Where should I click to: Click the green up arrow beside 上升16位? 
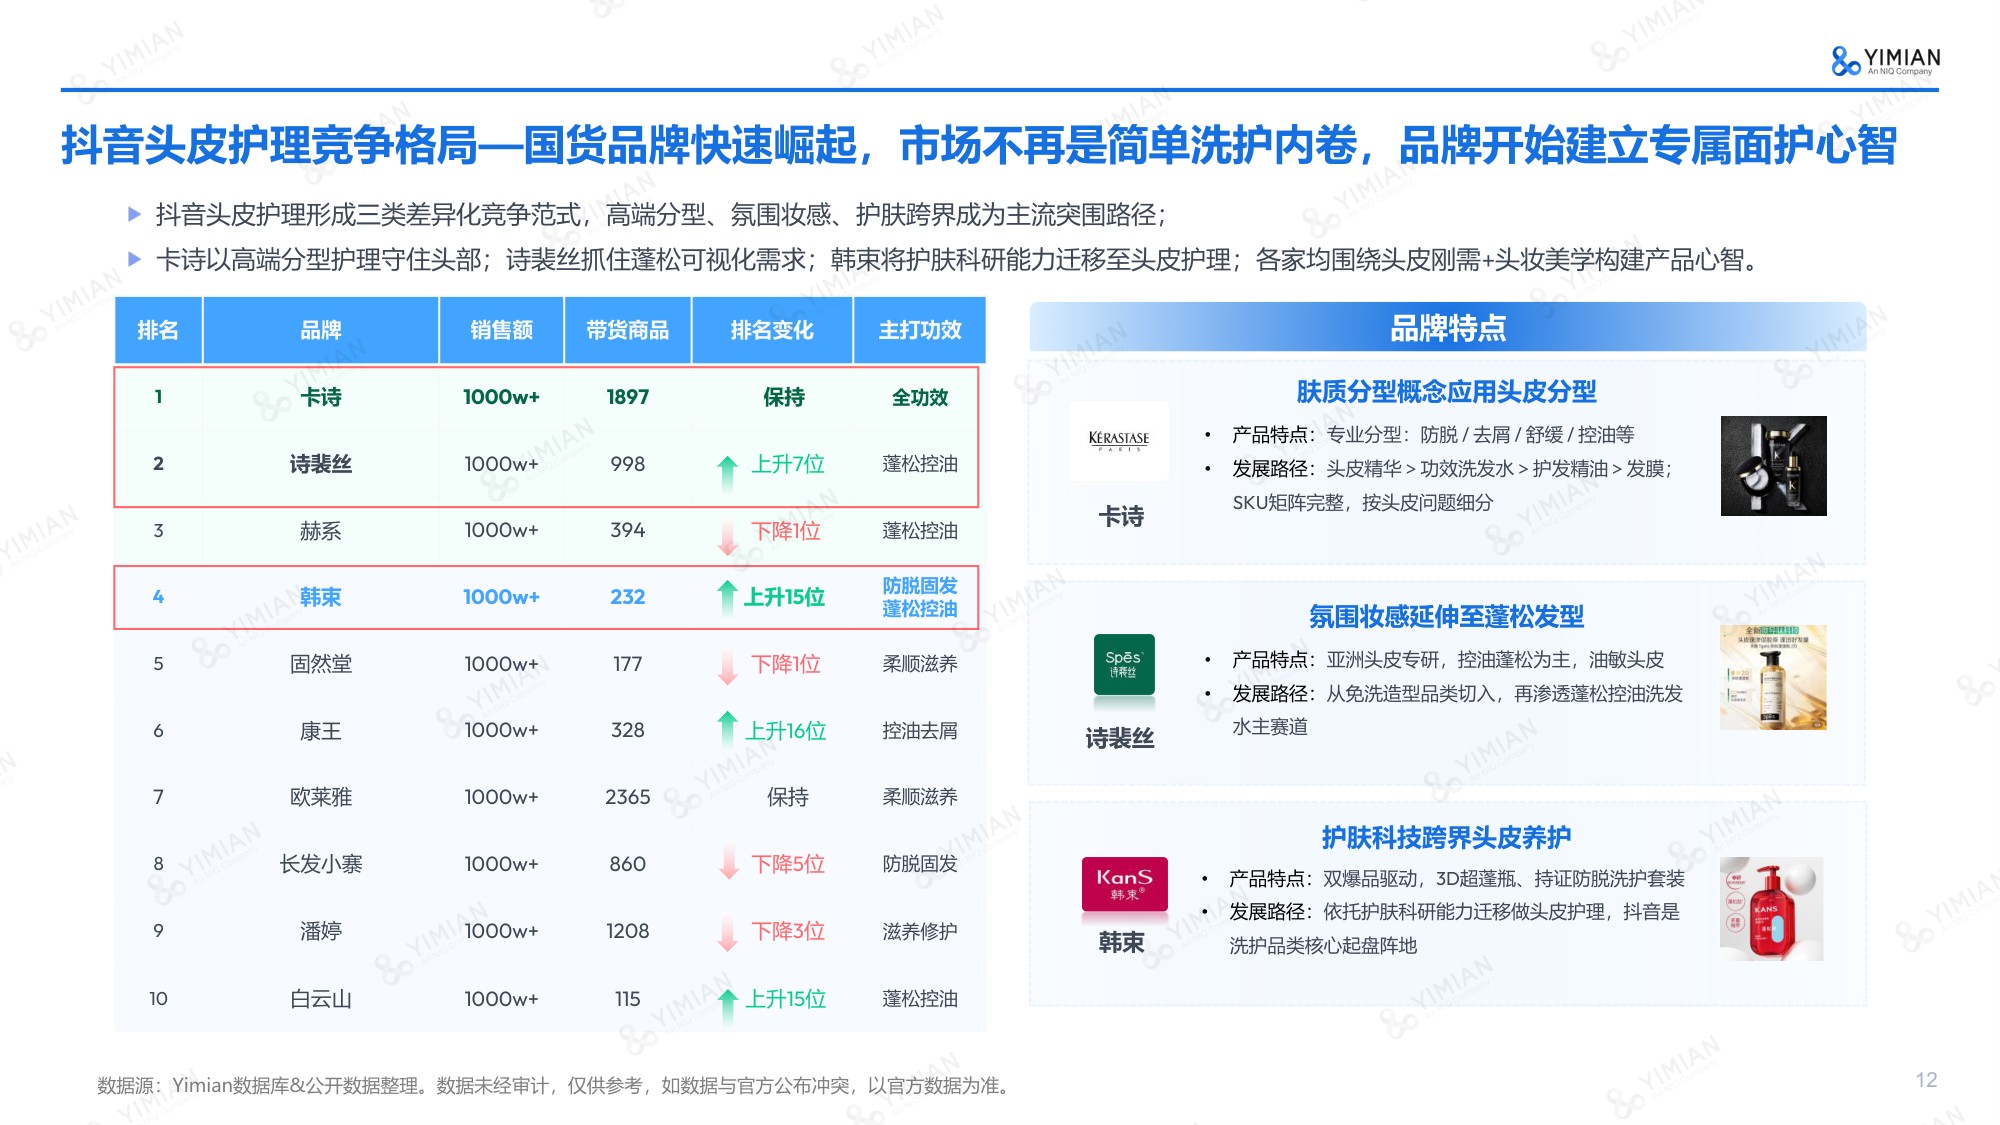click(x=728, y=728)
